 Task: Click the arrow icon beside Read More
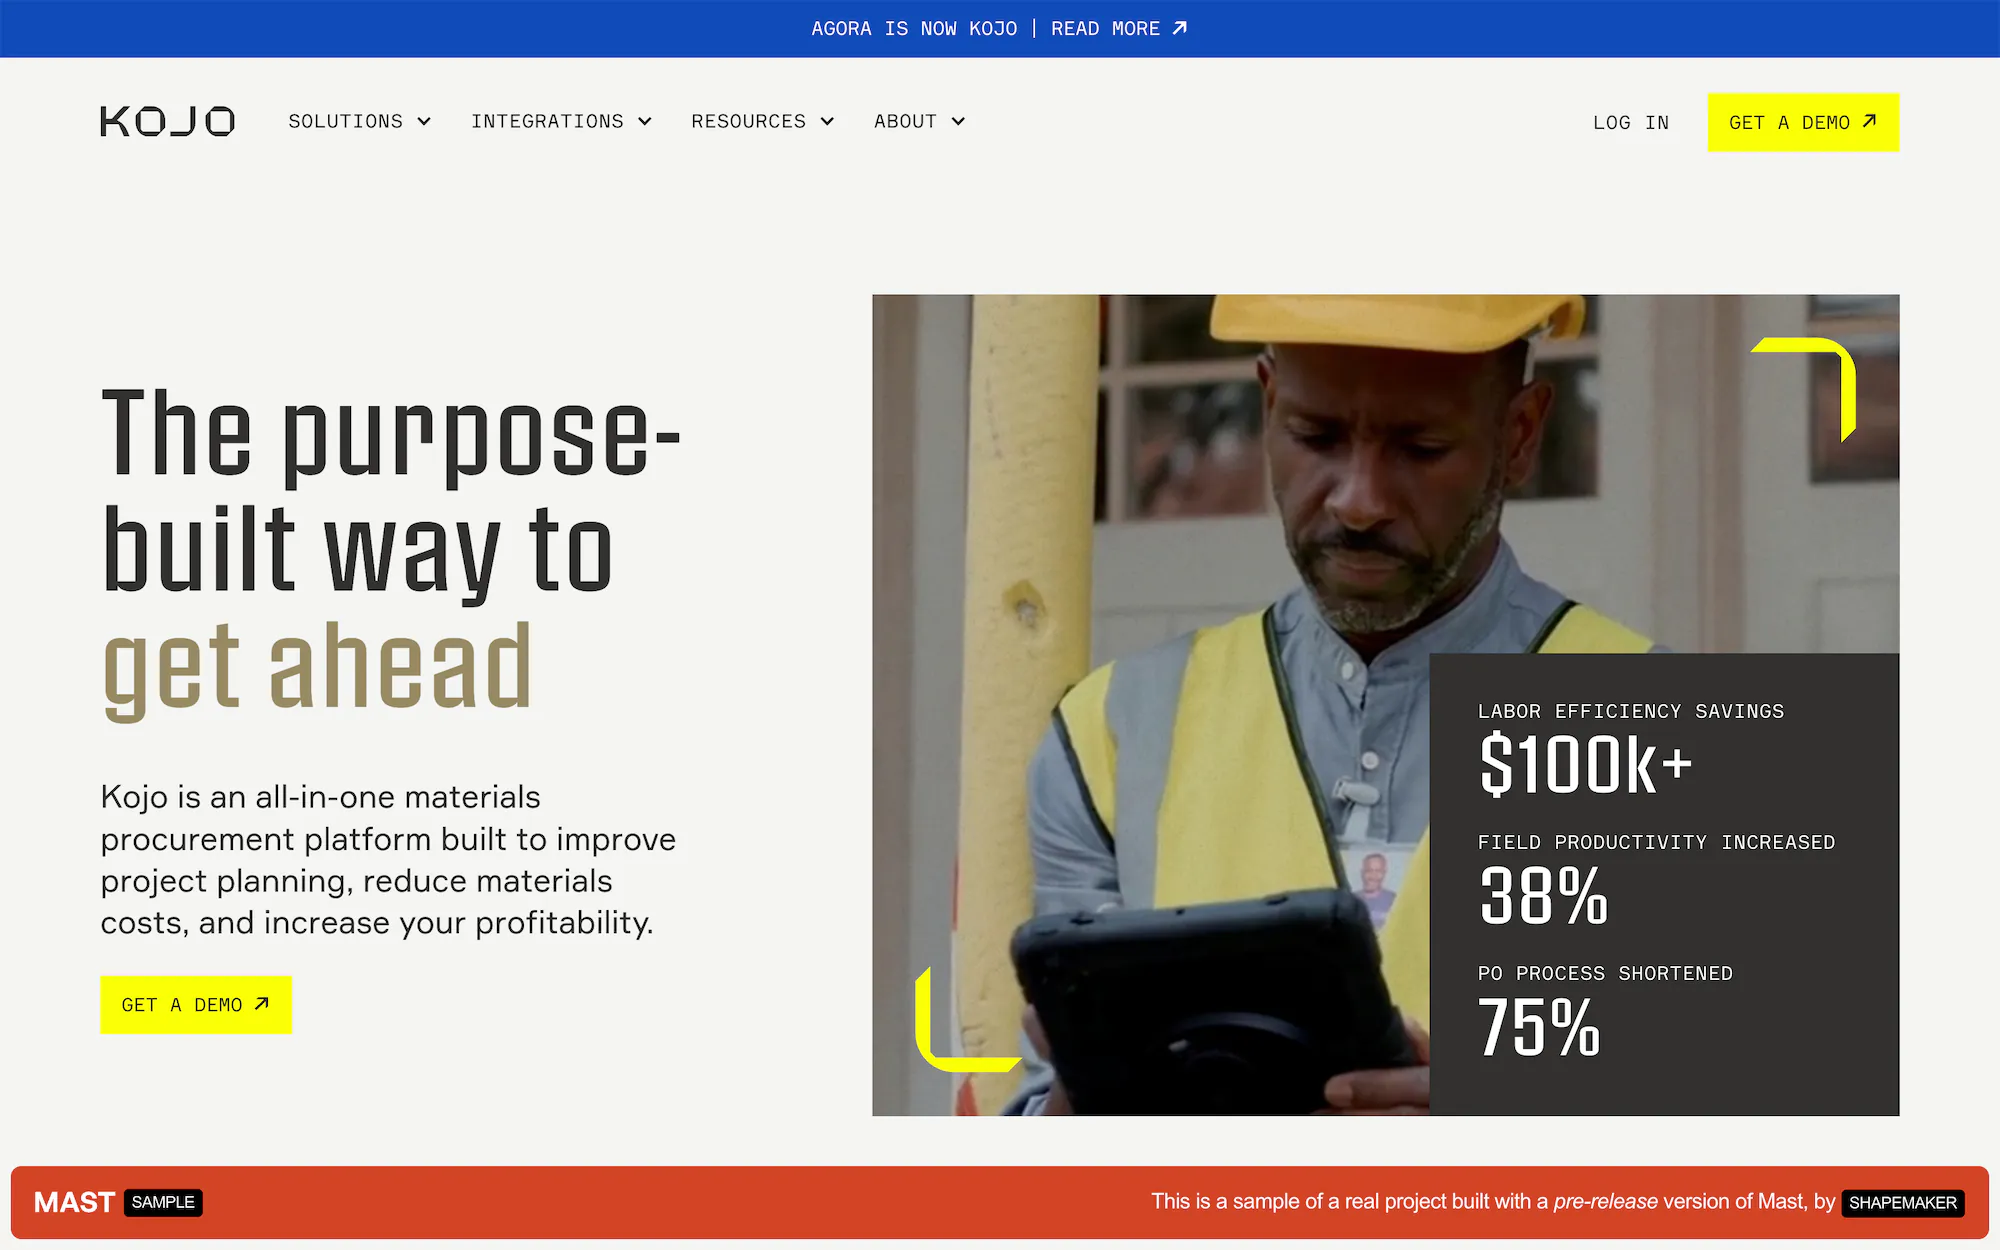1180,28
